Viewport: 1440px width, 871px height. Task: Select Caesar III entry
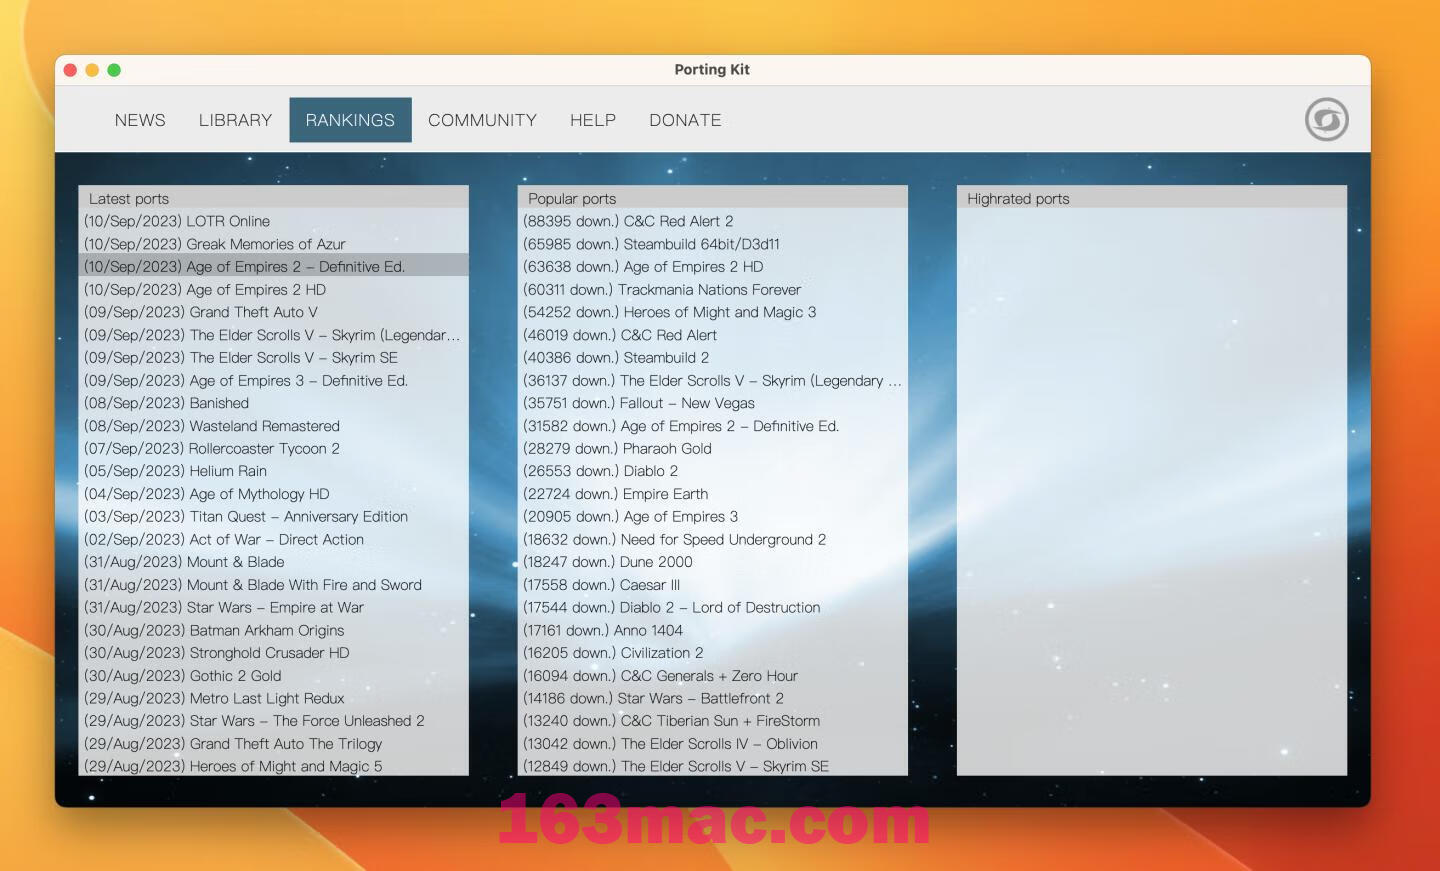[x=713, y=585]
